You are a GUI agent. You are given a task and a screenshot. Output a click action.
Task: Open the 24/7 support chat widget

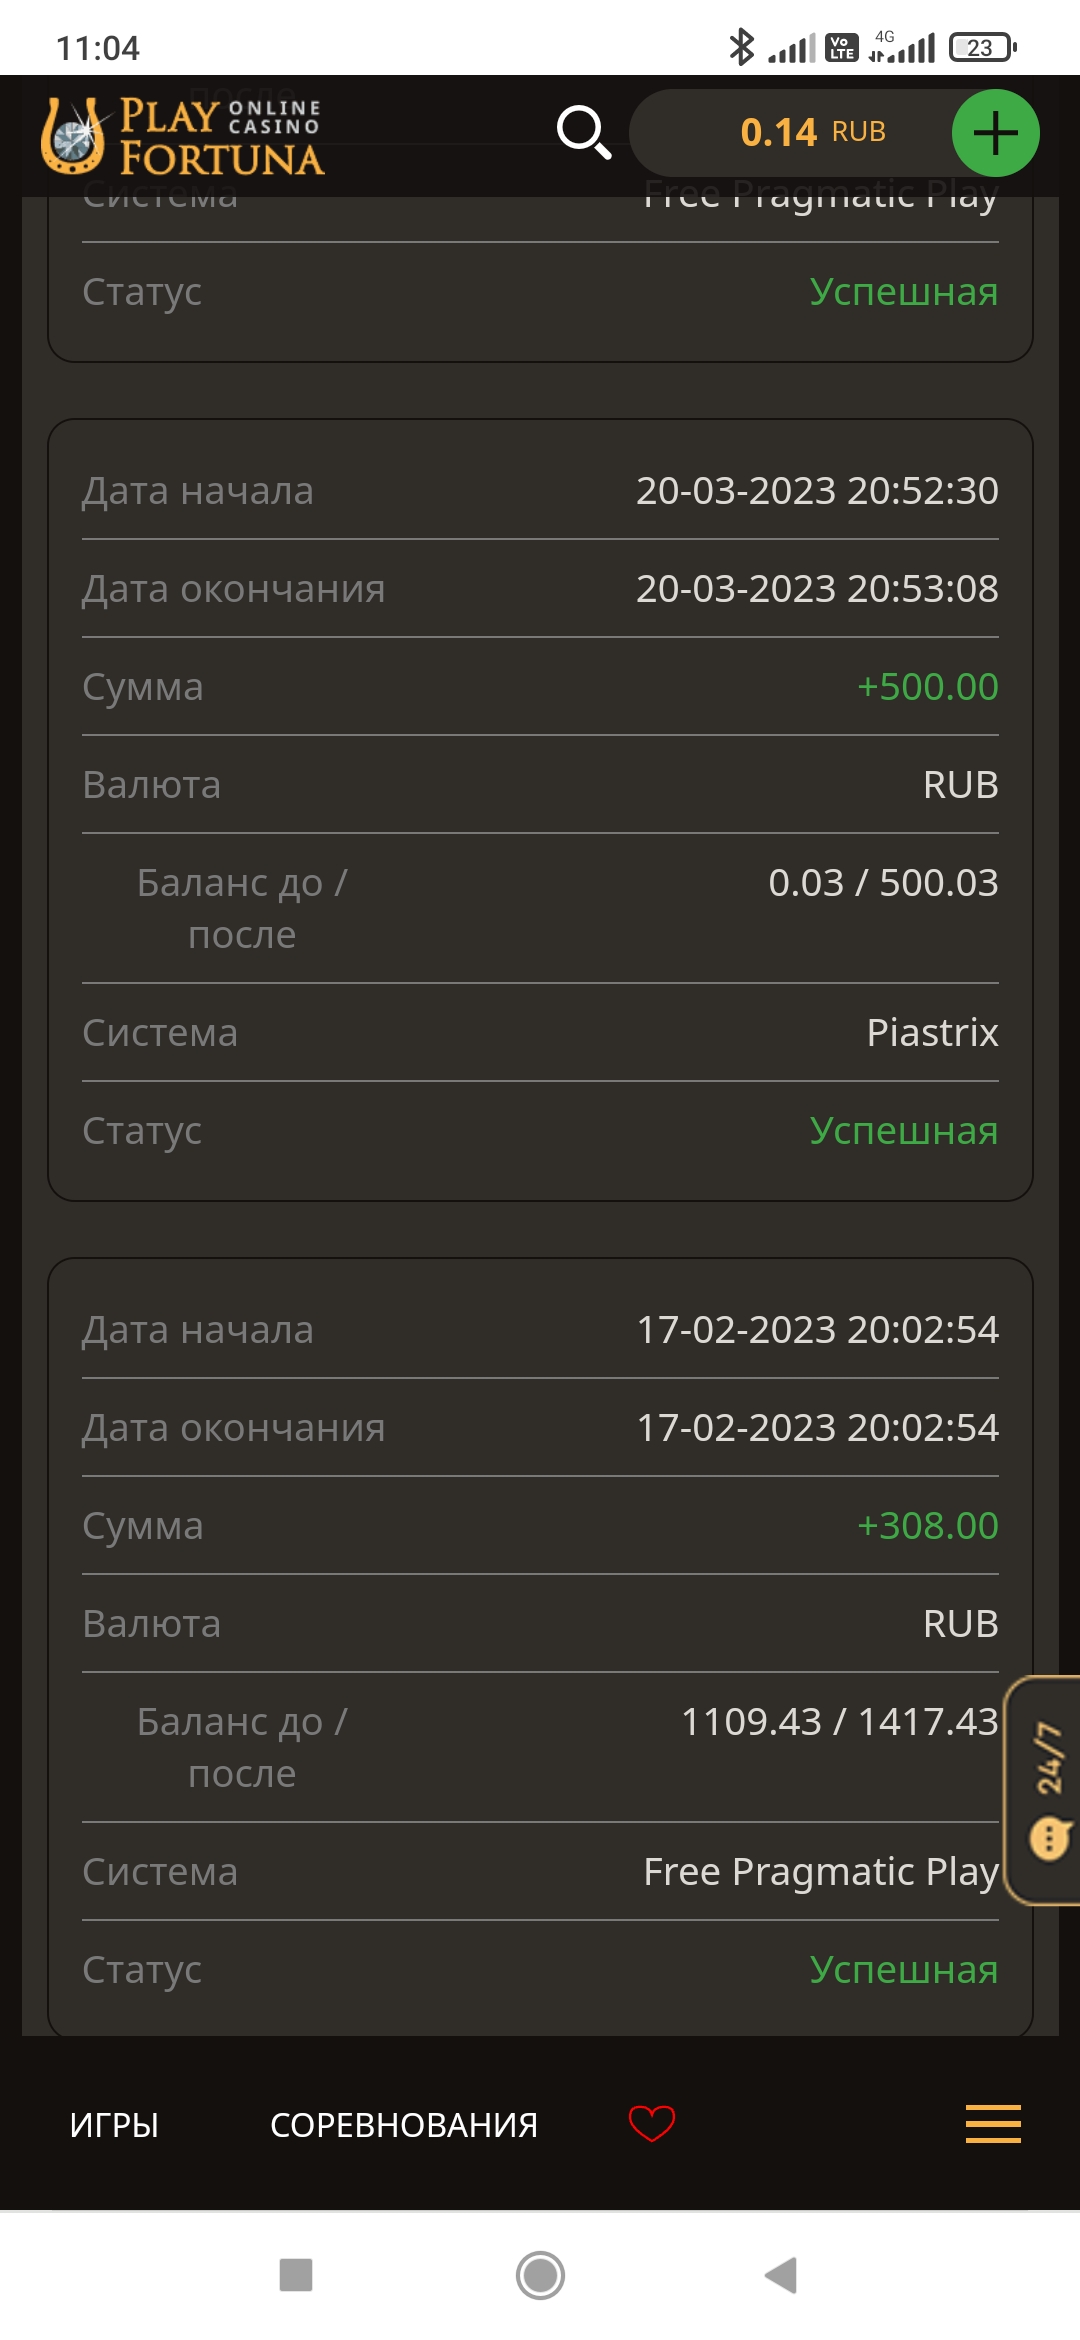click(1046, 1790)
